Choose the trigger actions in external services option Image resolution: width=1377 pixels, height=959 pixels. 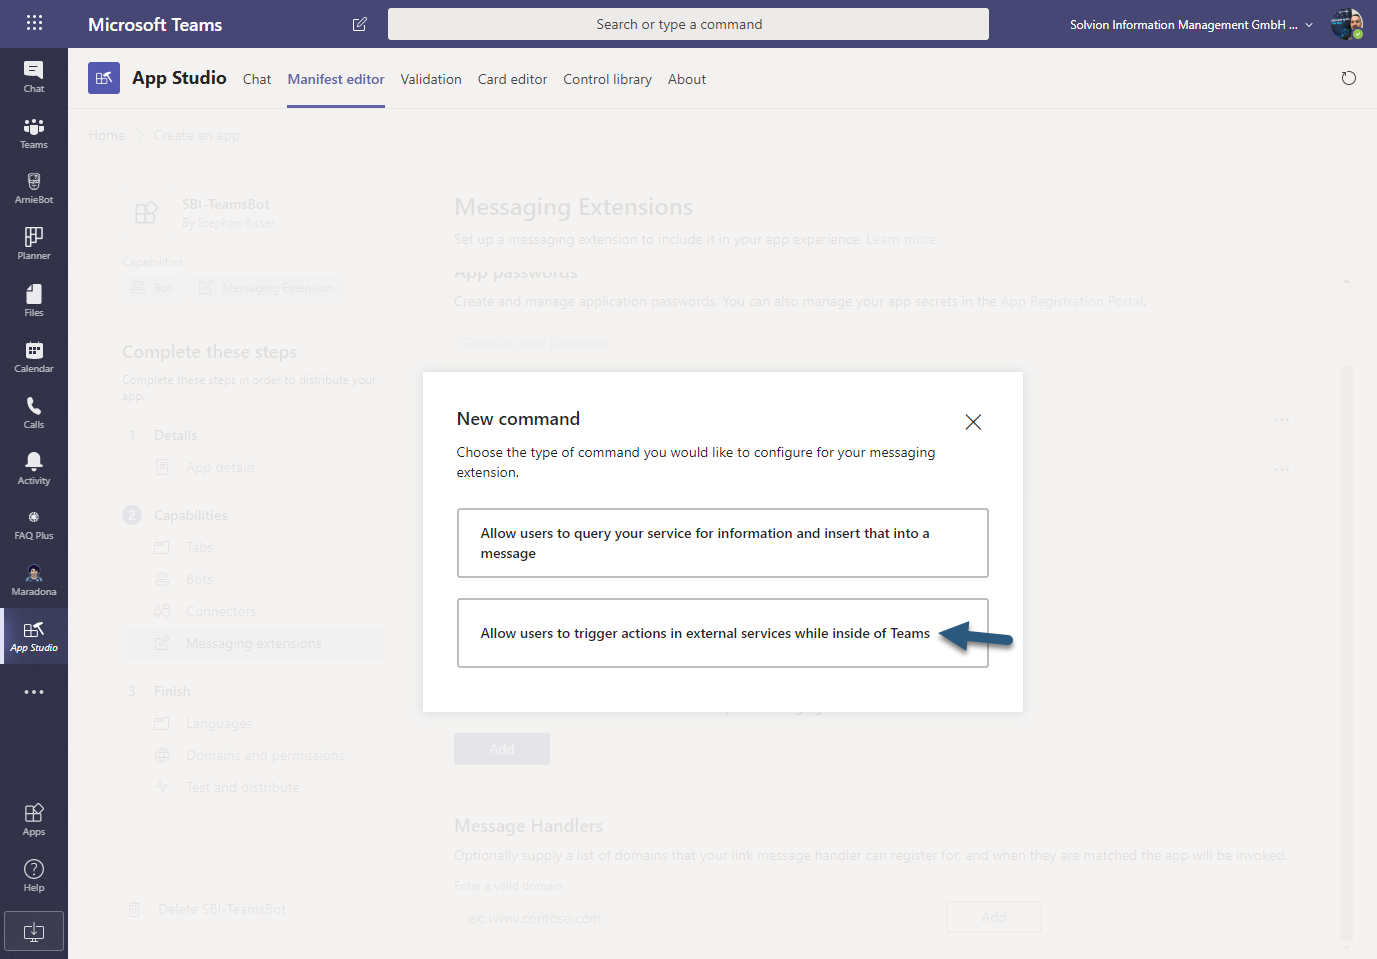723,633
